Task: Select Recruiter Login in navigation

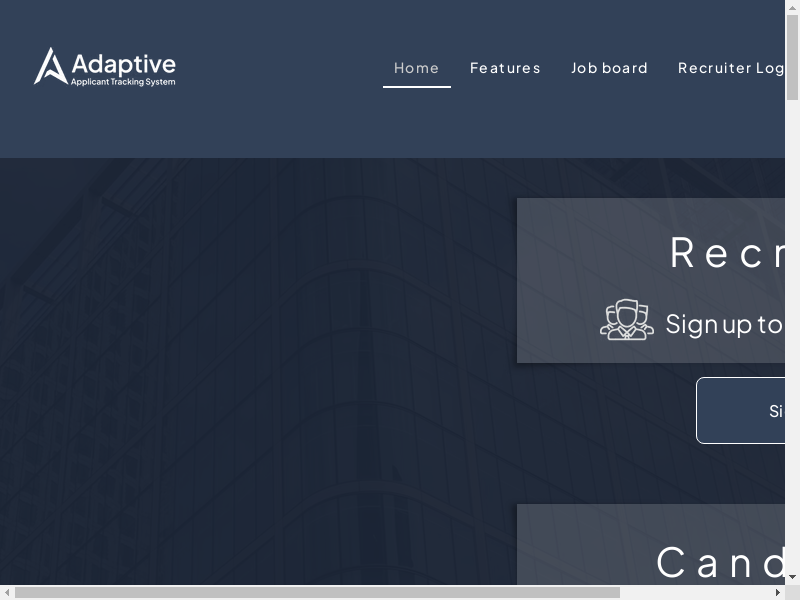Action: [731, 68]
